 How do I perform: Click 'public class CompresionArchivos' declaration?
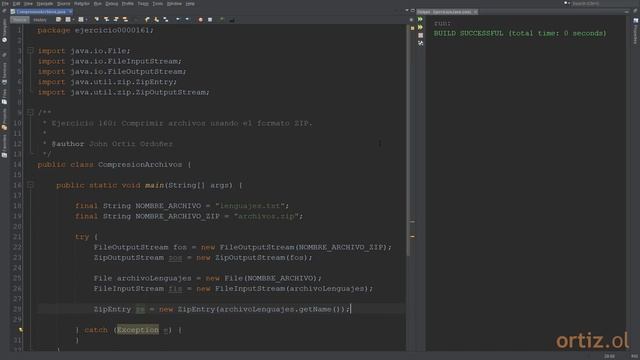click(x=109, y=164)
